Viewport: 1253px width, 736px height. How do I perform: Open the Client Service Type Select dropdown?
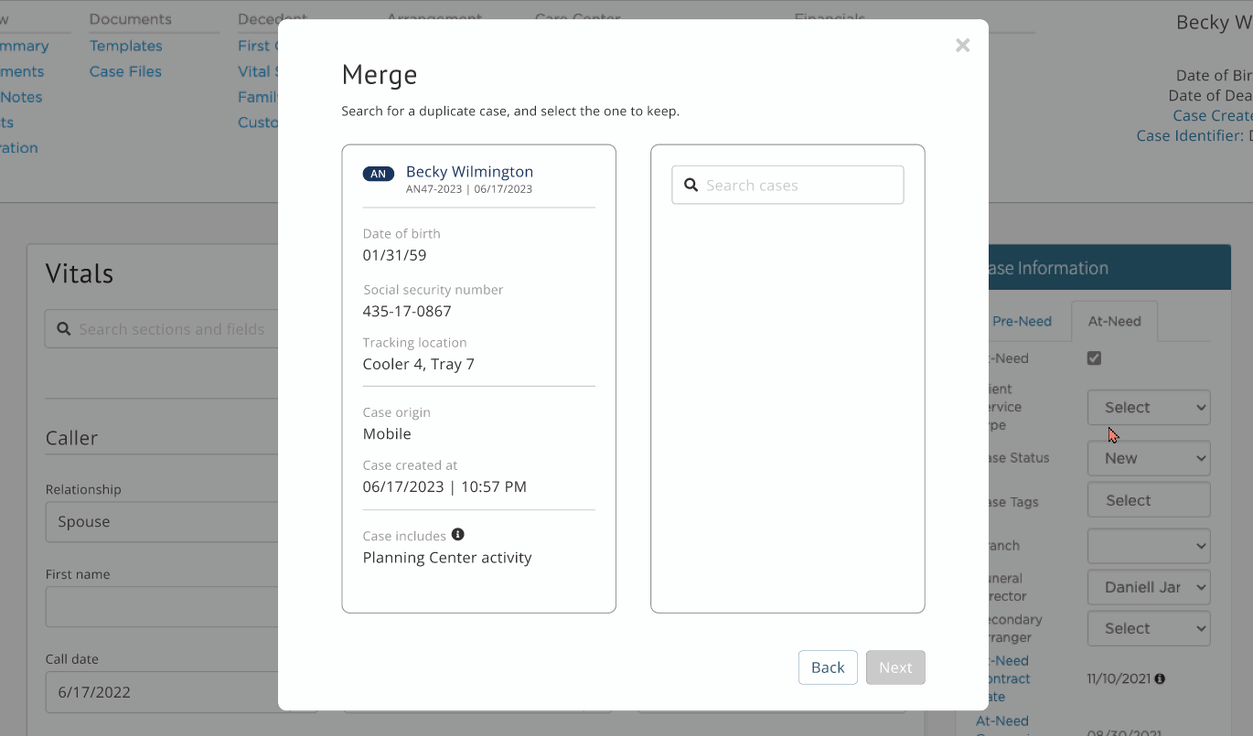(x=1148, y=407)
